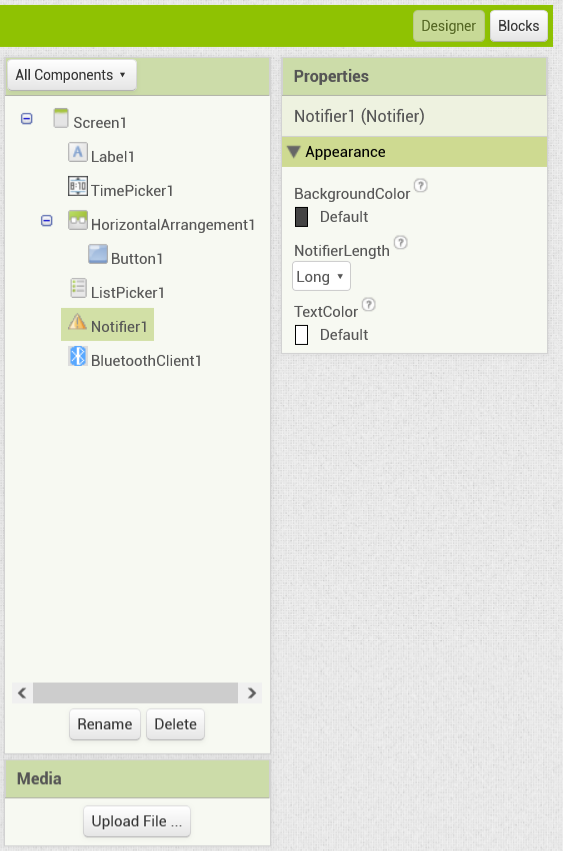Collapse the HorizontalArrangement1 tree node
Image resolution: width=563 pixels, height=851 pixels.
tap(47, 220)
